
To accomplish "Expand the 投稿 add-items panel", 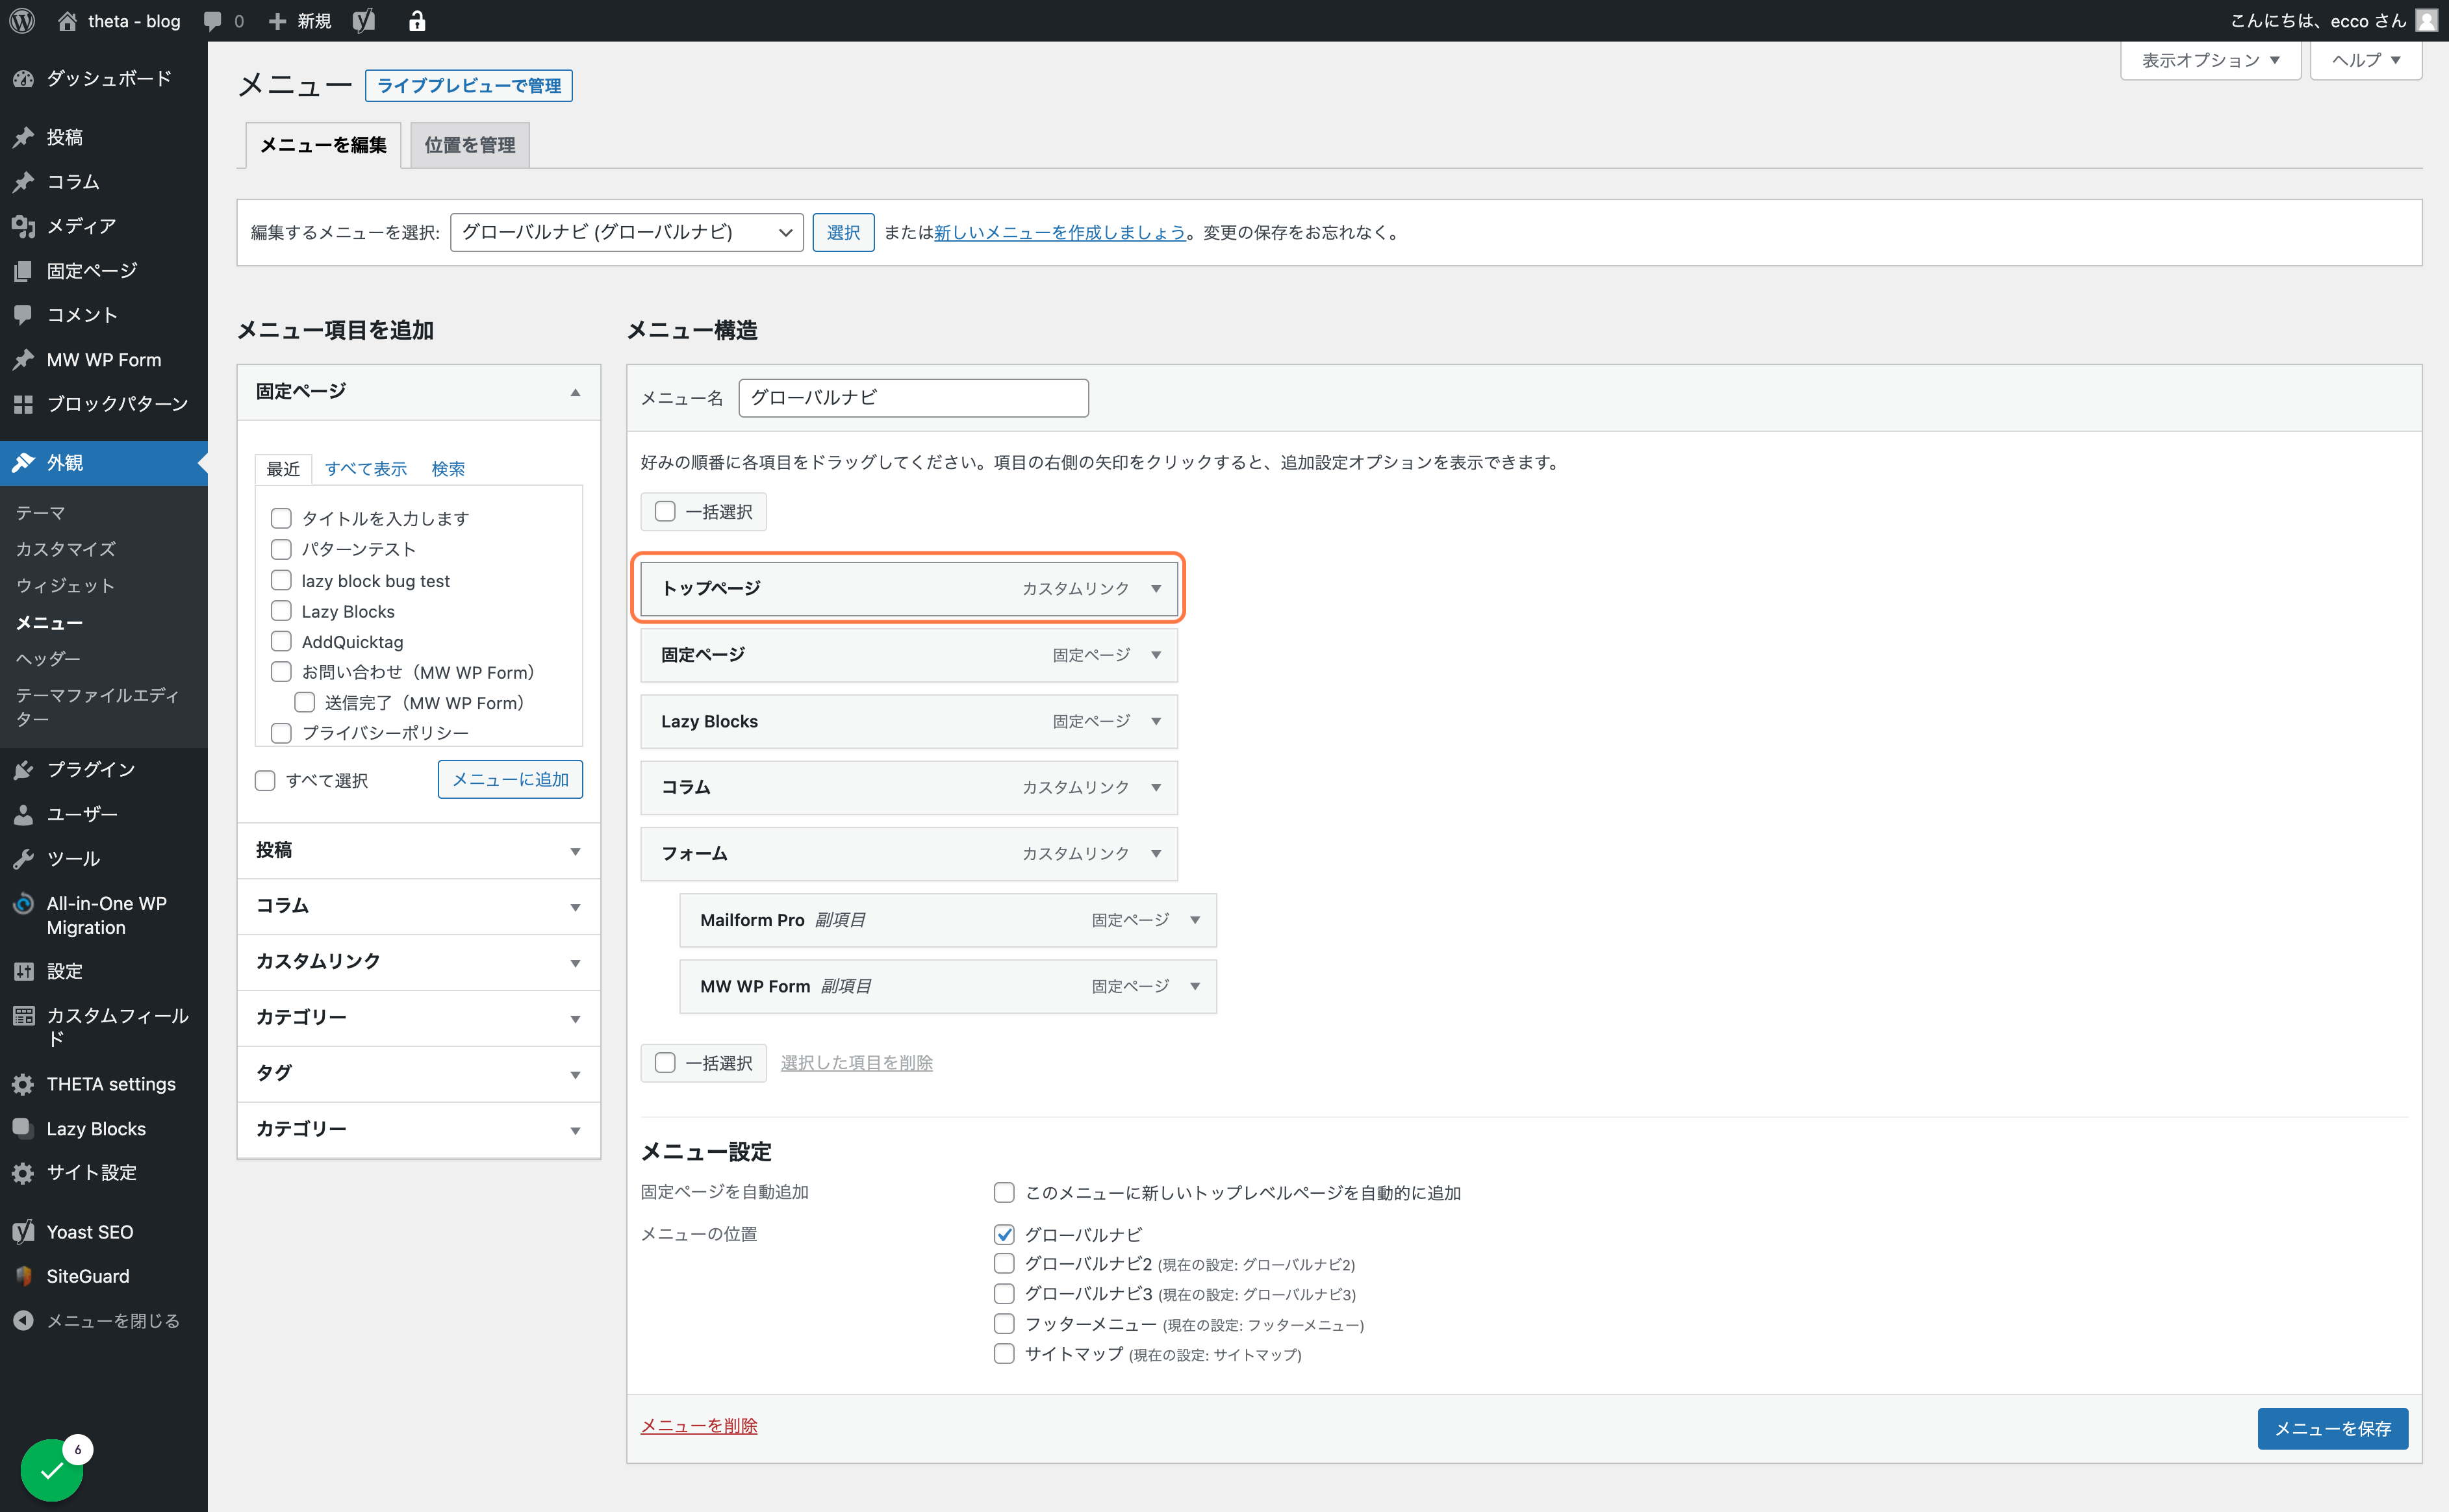I will point(419,851).
